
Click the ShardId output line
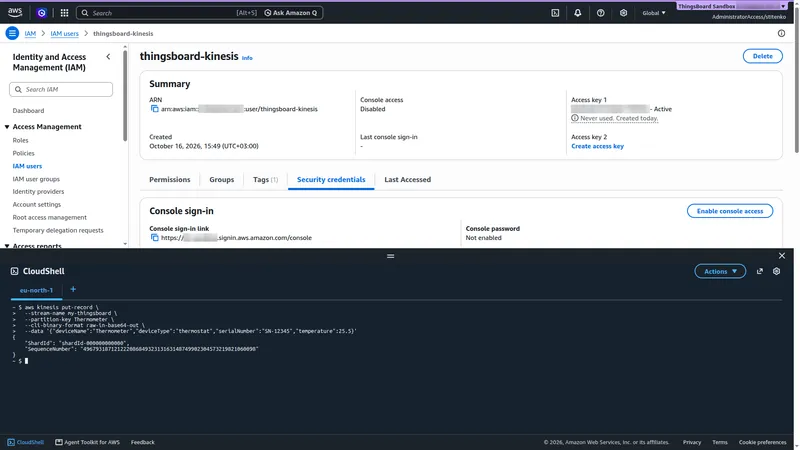(x=77, y=343)
